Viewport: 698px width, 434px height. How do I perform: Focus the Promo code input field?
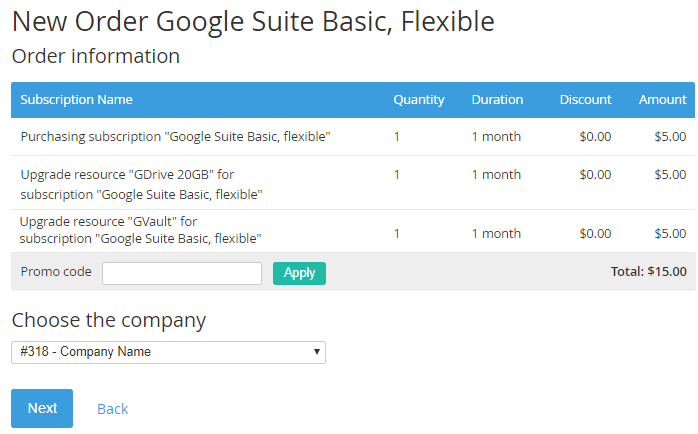point(182,273)
